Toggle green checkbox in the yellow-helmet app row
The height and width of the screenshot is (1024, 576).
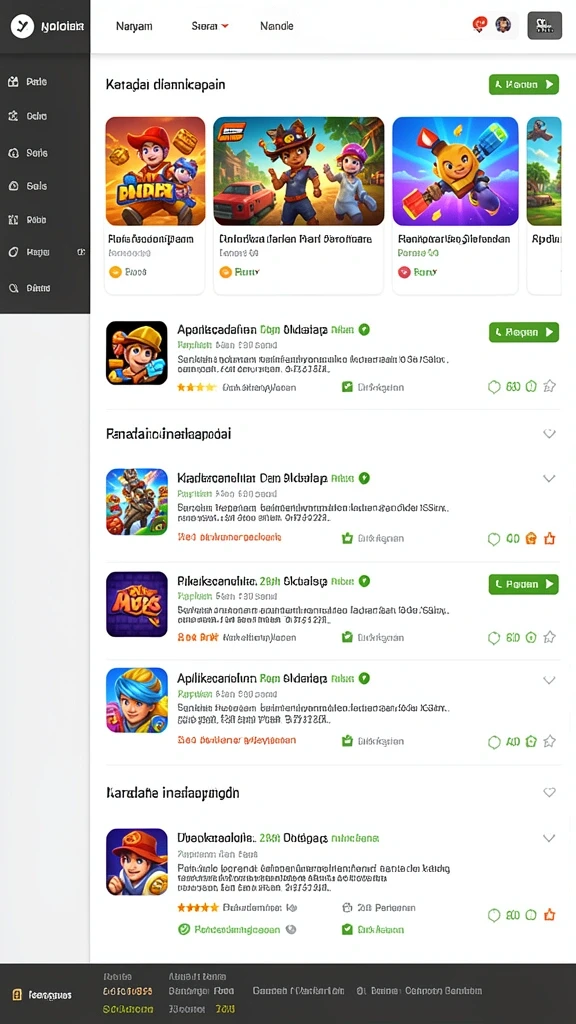click(347, 387)
